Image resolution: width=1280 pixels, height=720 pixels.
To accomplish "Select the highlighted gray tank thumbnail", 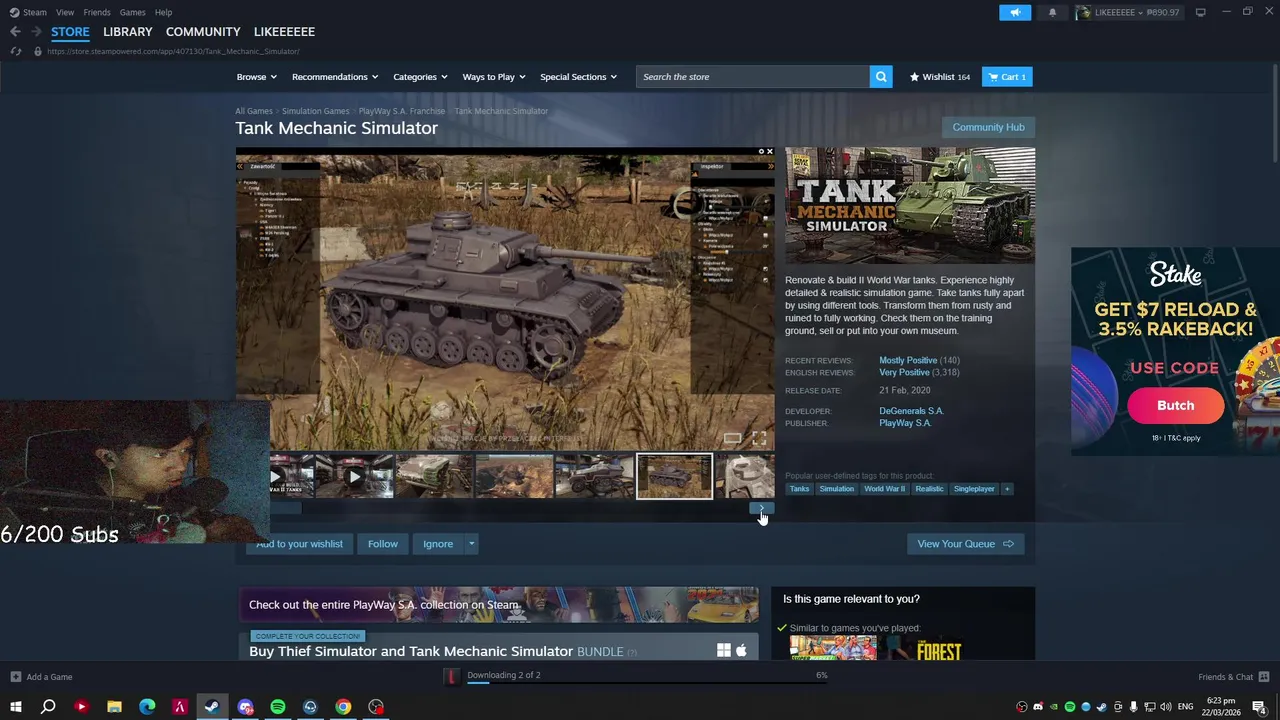I will coord(675,477).
